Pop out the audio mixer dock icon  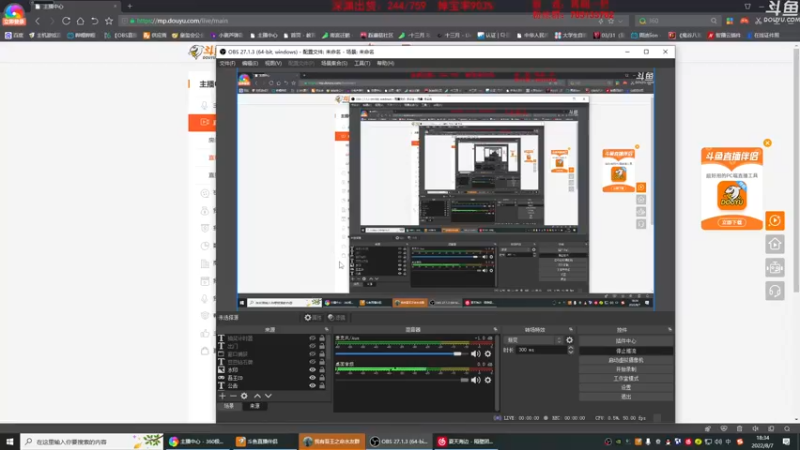click(x=495, y=330)
